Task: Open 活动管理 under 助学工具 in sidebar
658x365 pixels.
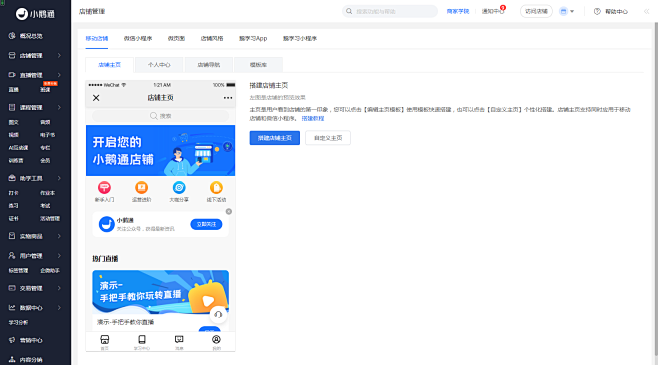Action: (50, 219)
